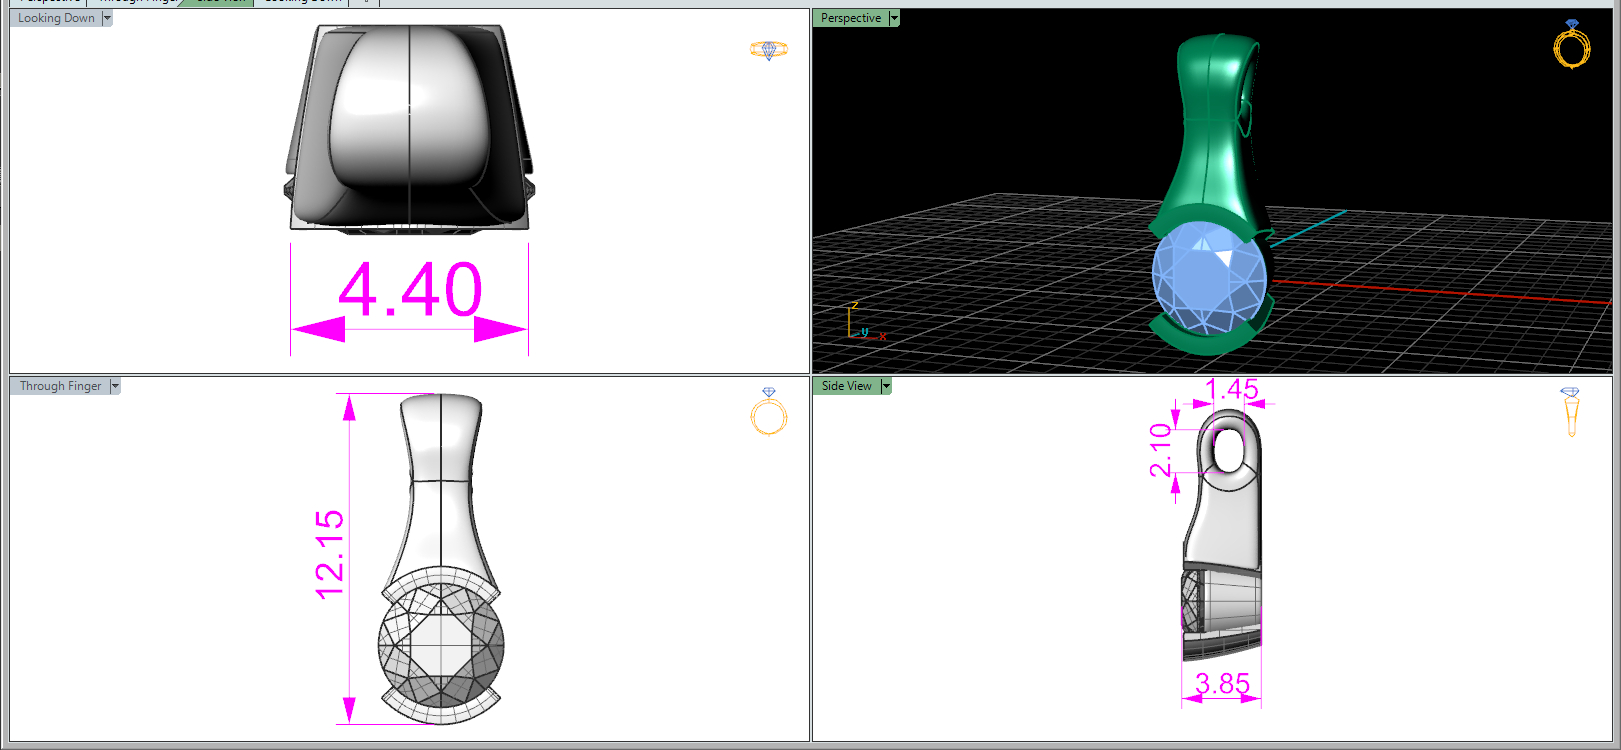Select the round gem in Through Finger view
The width and height of the screenshot is (1621, 750).
tap(441, 645)
